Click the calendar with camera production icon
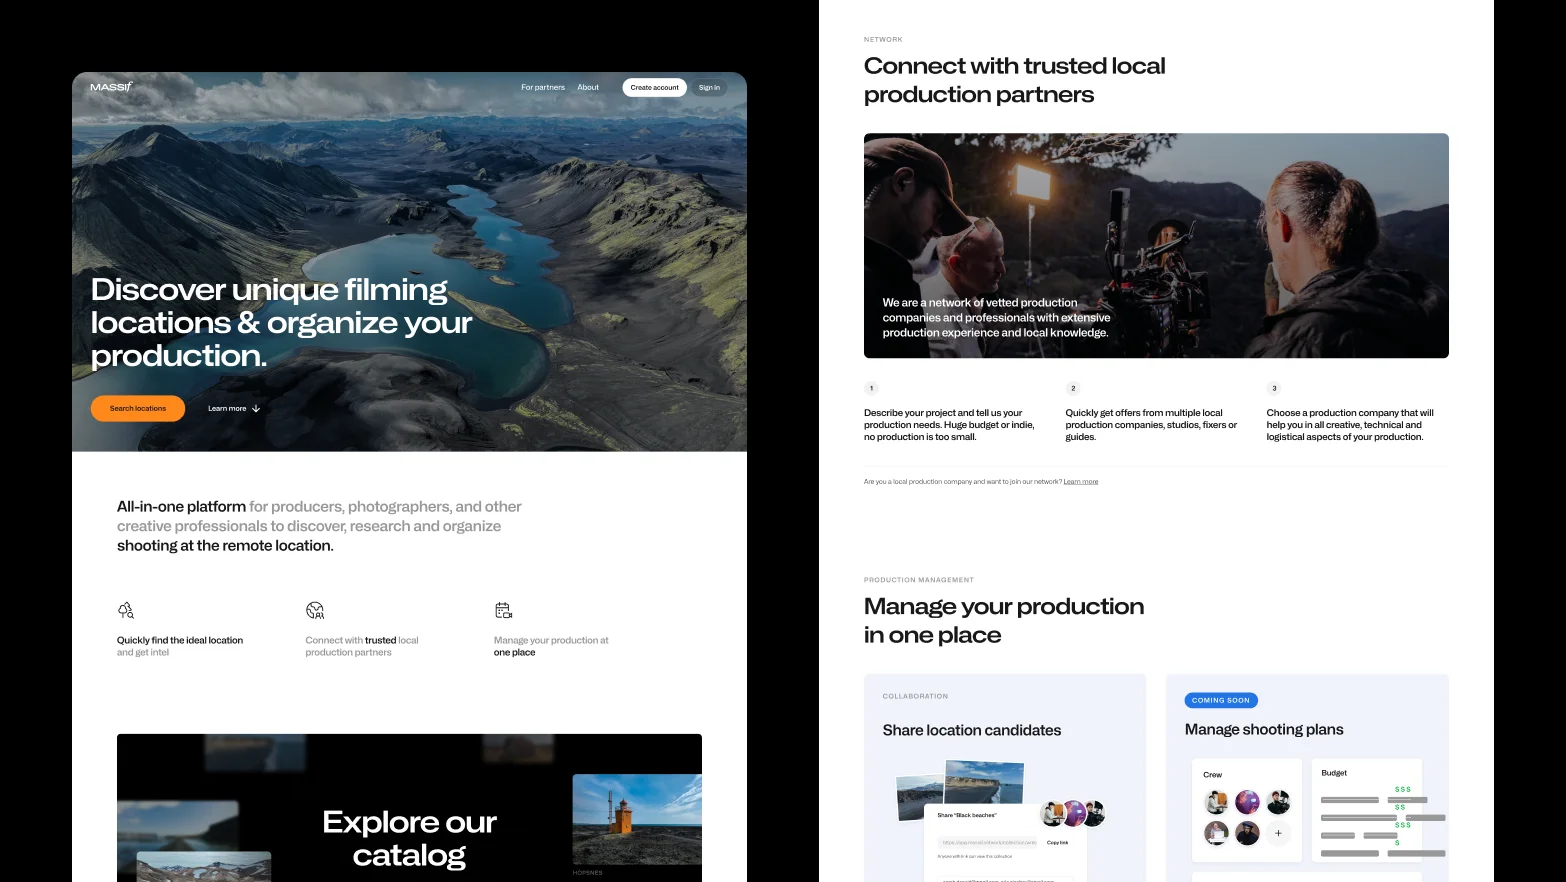The height and width of the screenshot is (882, 1566). [503, 610]
